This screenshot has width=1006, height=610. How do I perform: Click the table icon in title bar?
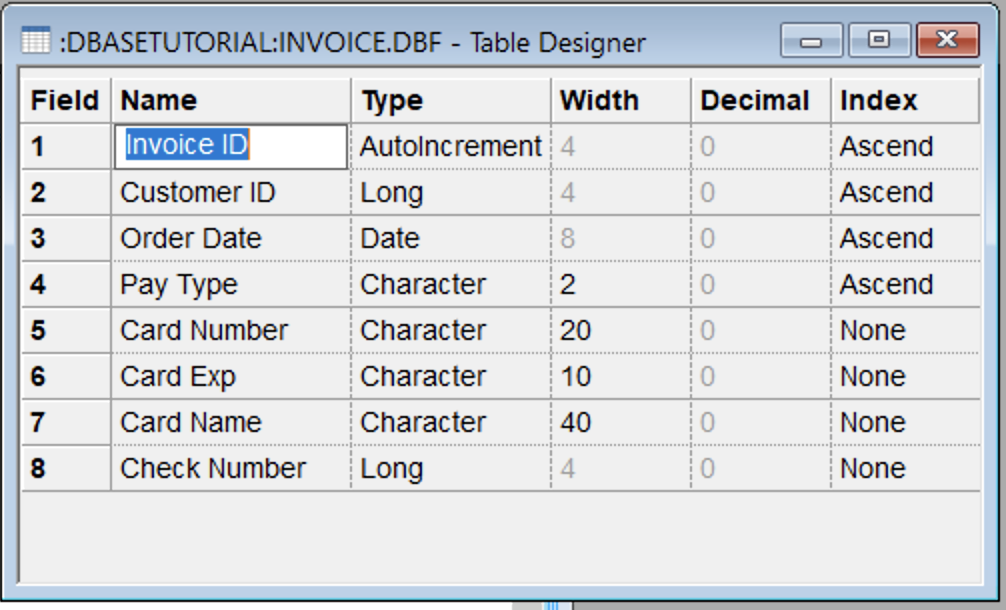pos(35,42)
